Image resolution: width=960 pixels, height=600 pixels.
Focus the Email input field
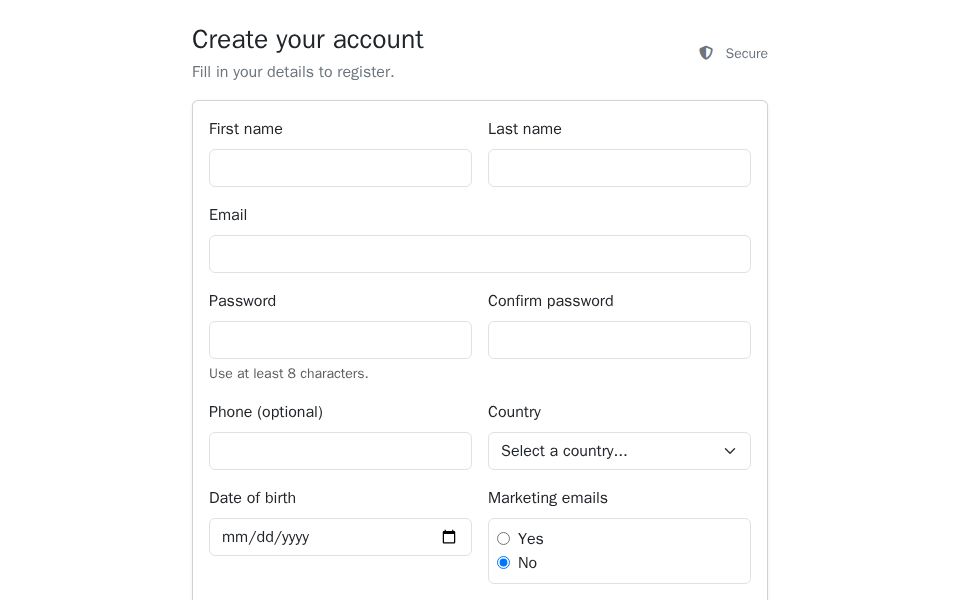tap(480, 254)
